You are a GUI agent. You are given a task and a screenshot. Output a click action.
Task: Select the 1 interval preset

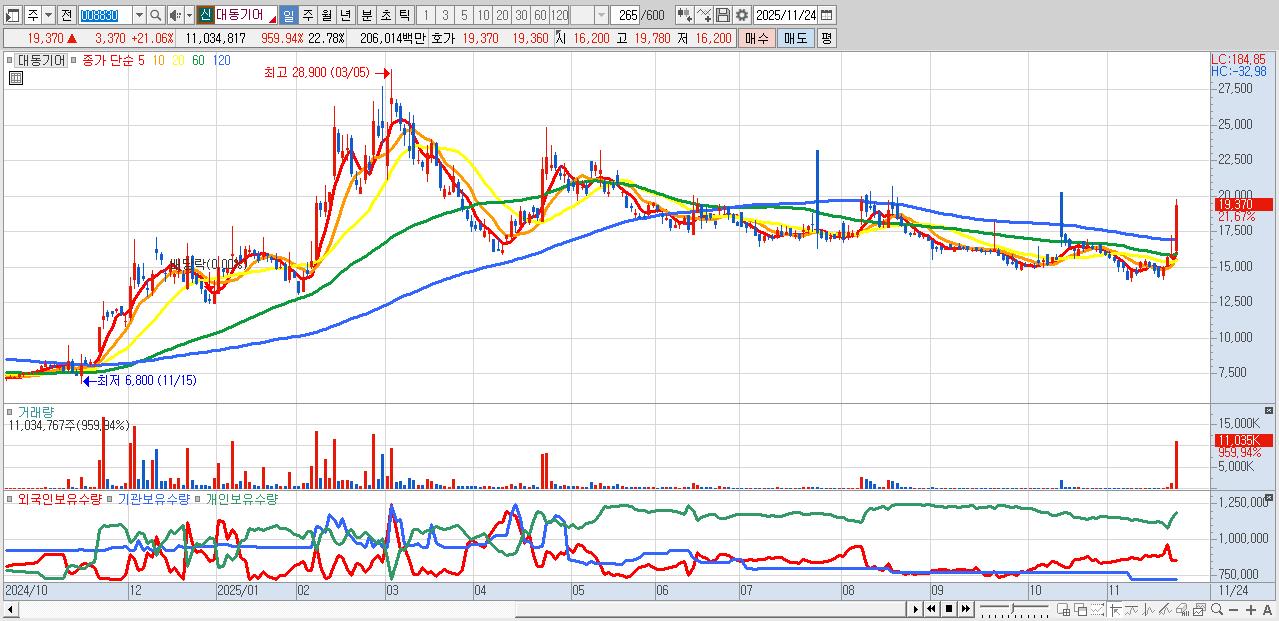pyautogui.click(x=426, y=16)
